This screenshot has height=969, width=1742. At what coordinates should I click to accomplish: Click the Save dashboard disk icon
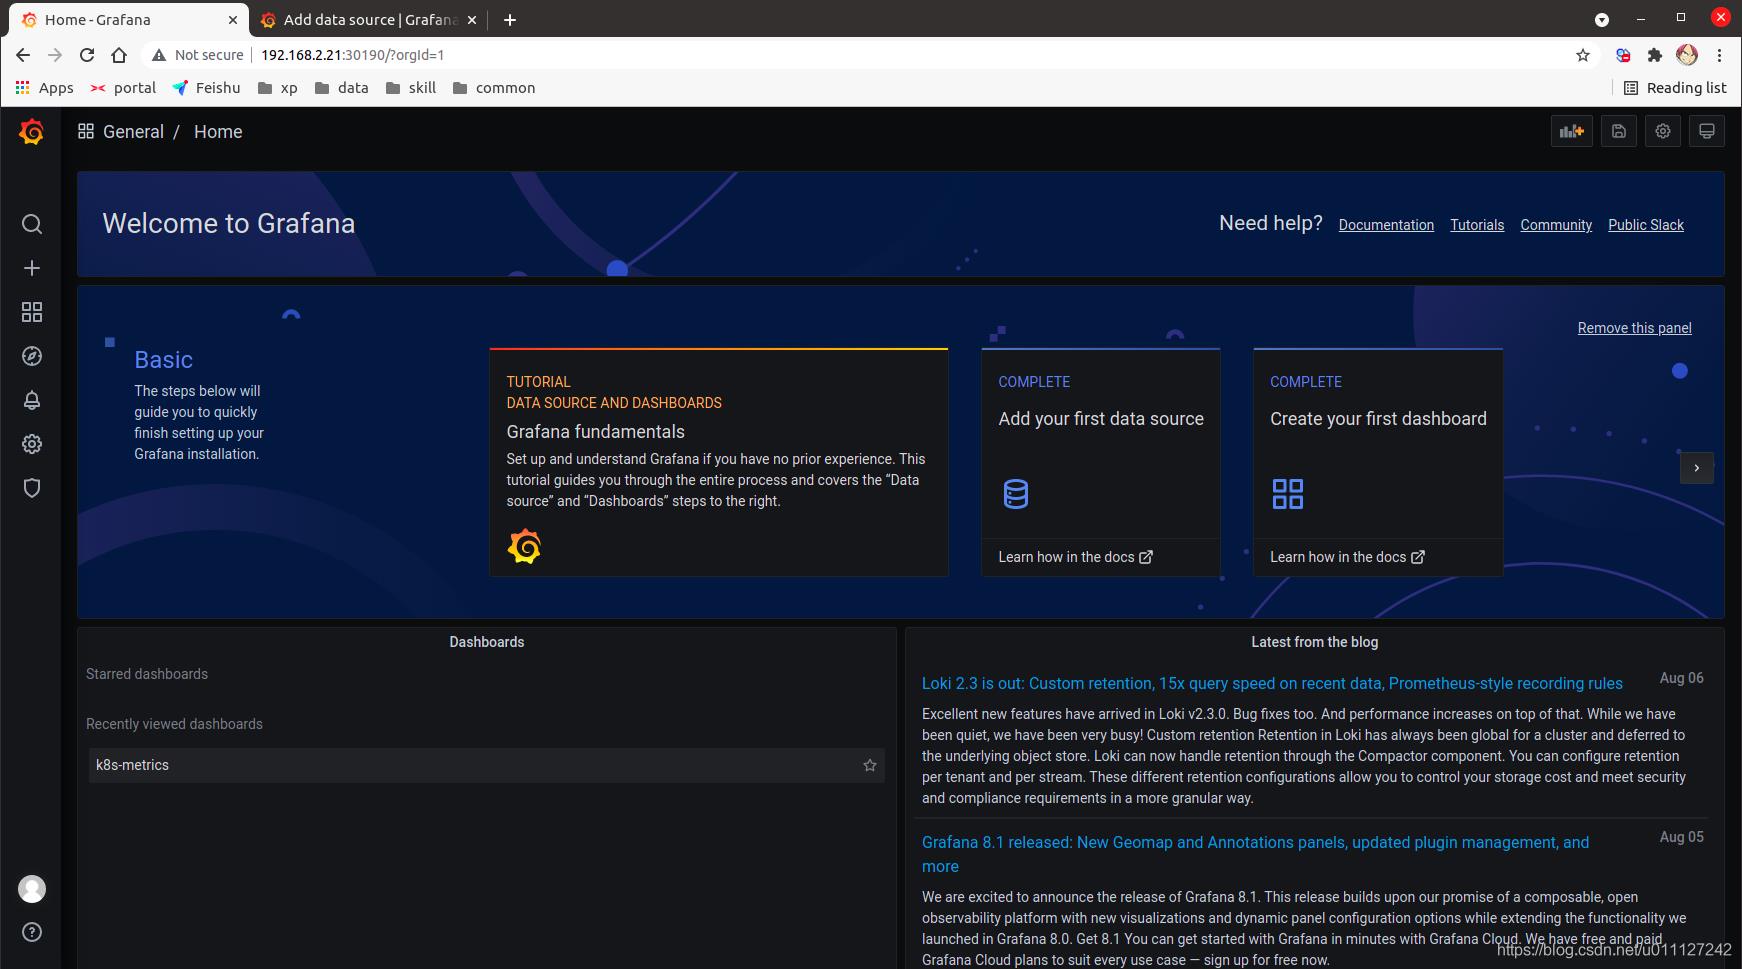[1619, 131]
